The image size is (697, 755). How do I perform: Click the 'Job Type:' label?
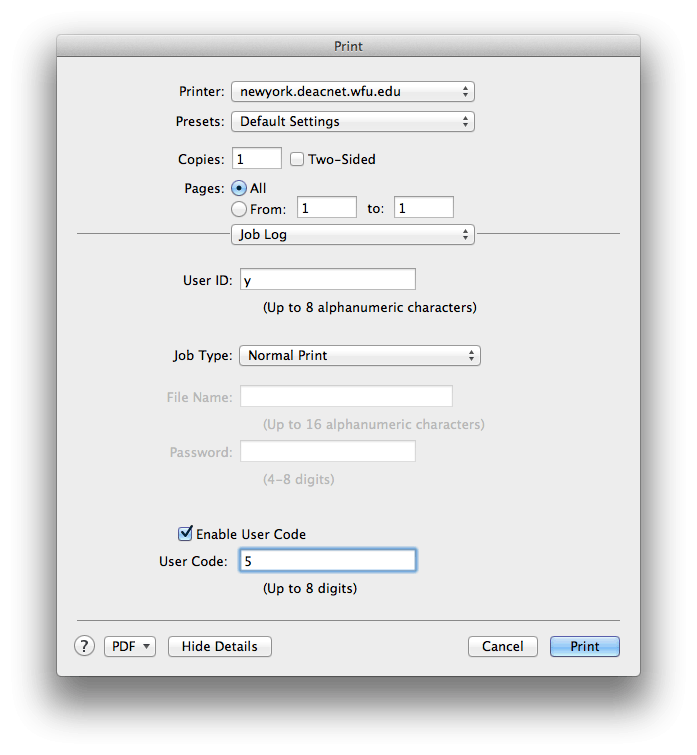click(x=203, y=356)
